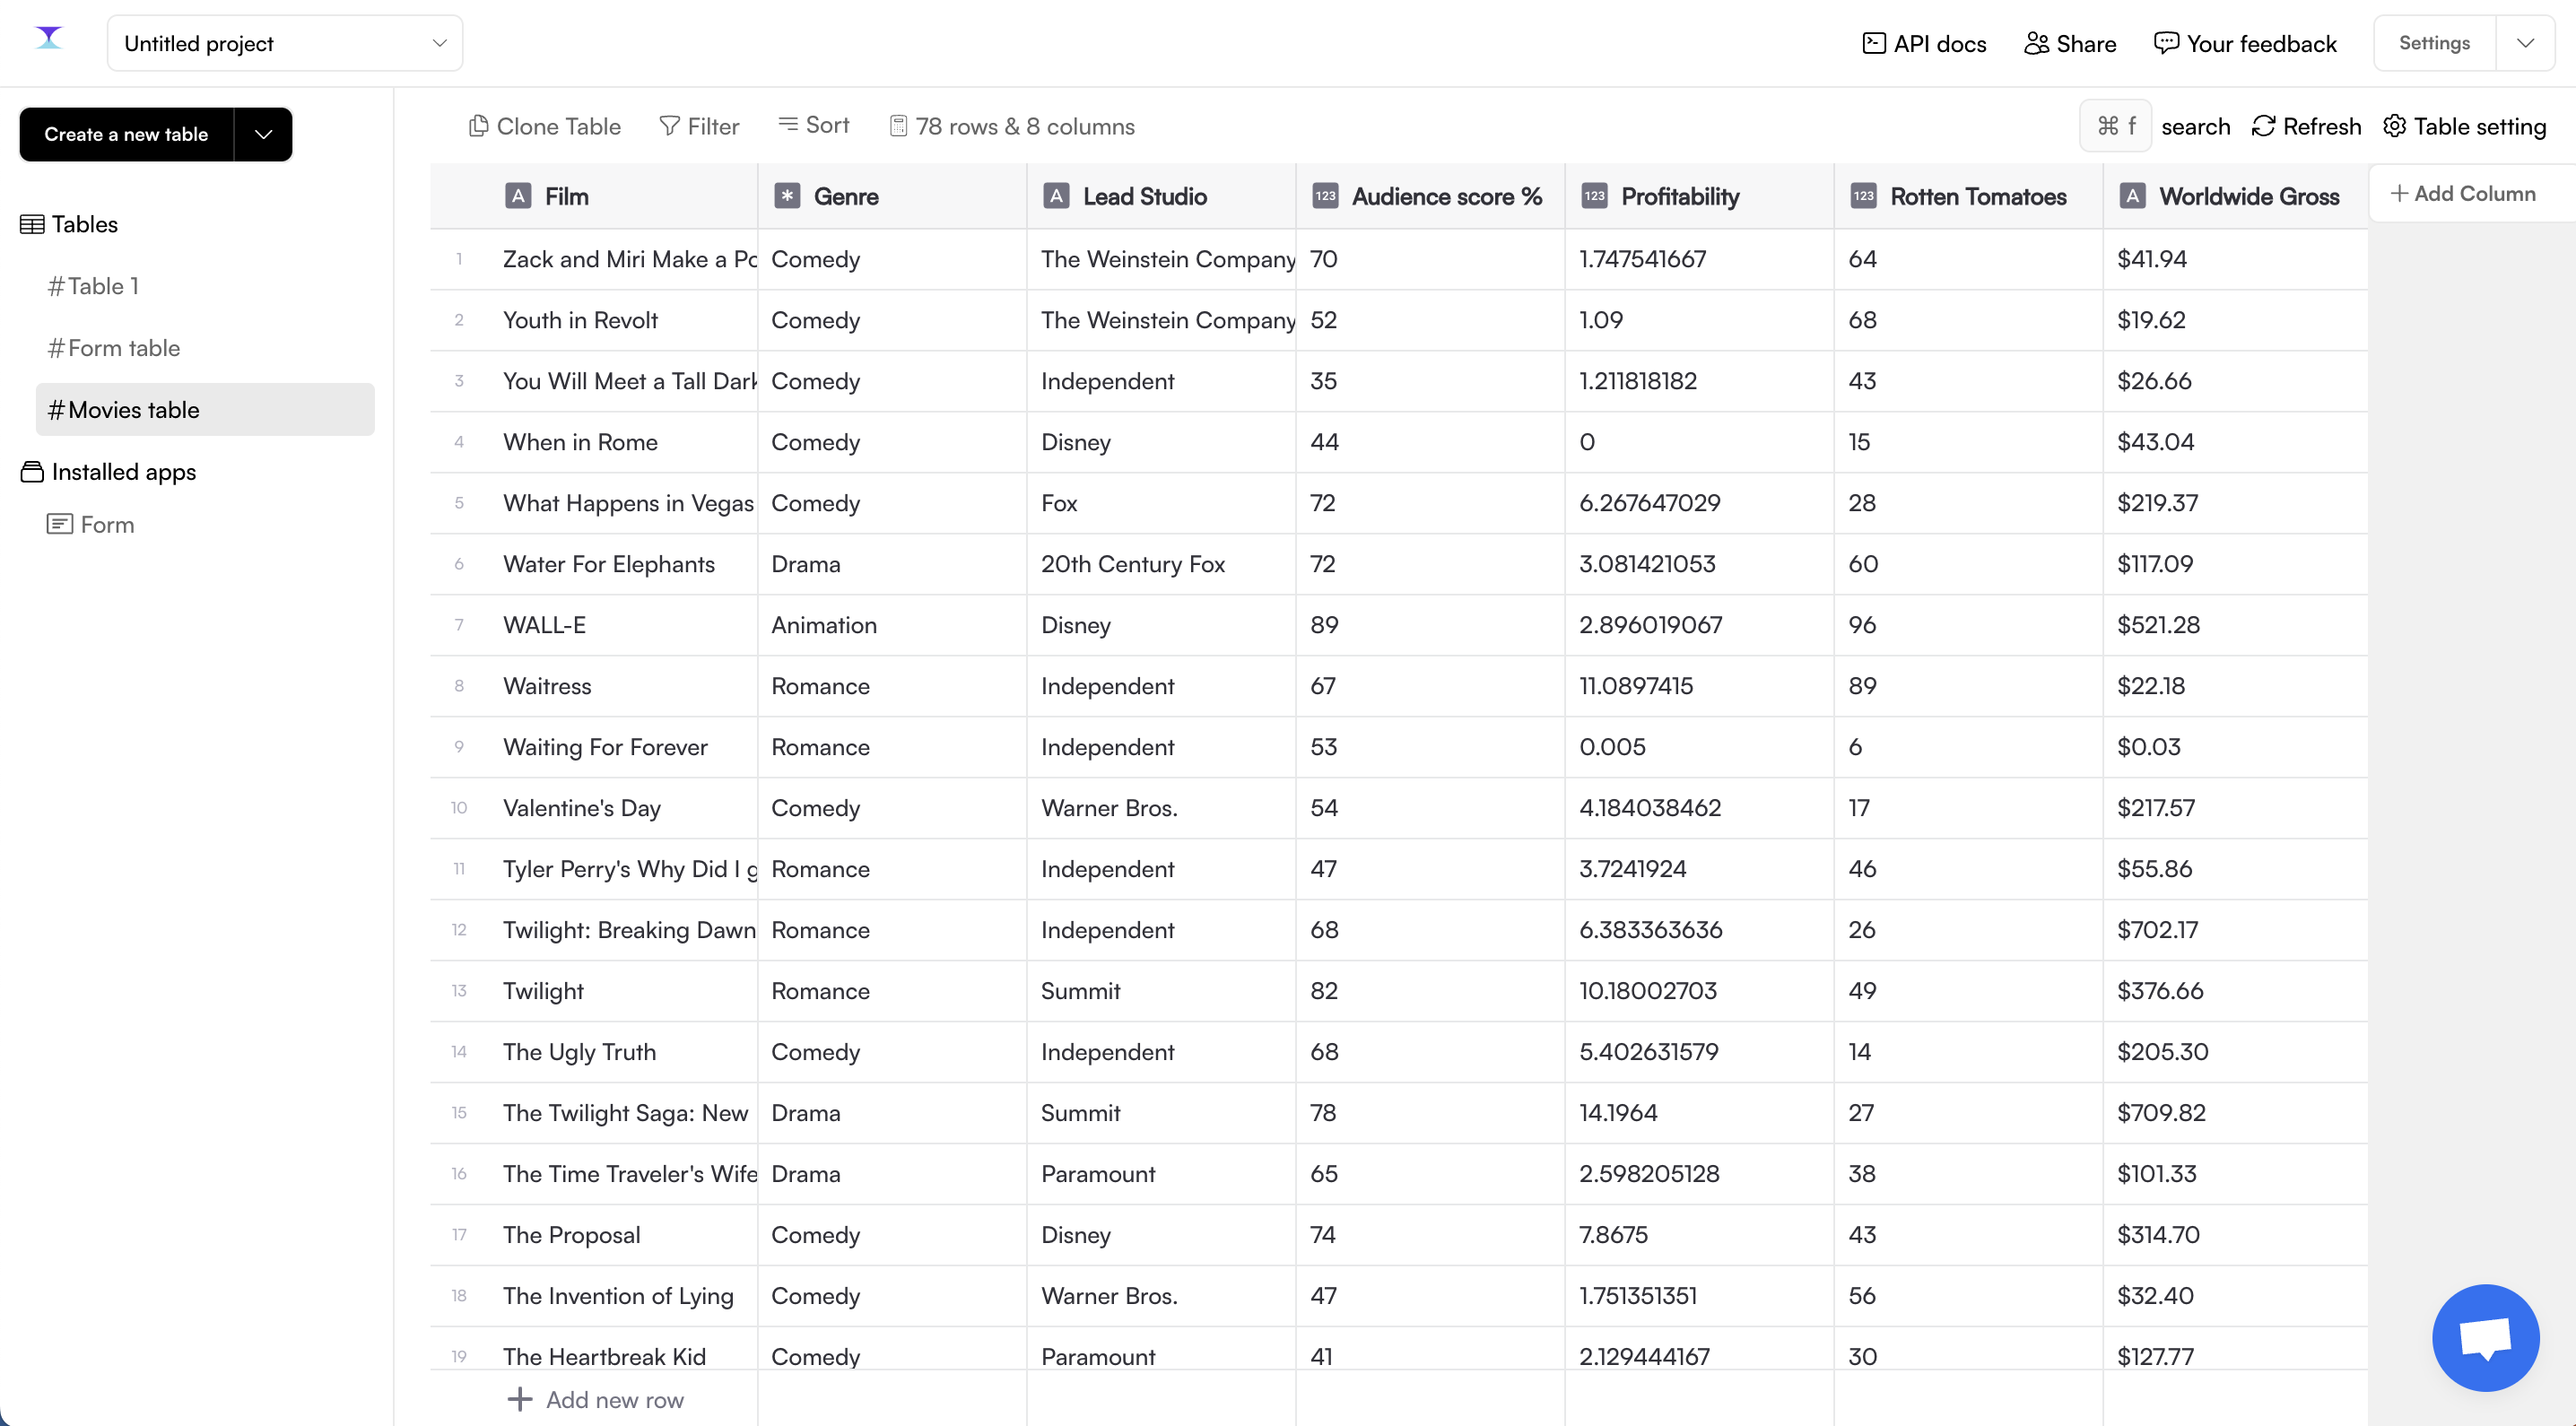Click the Tables section icon
The height and width of the screenshot is (1426, 2576).
32,224
